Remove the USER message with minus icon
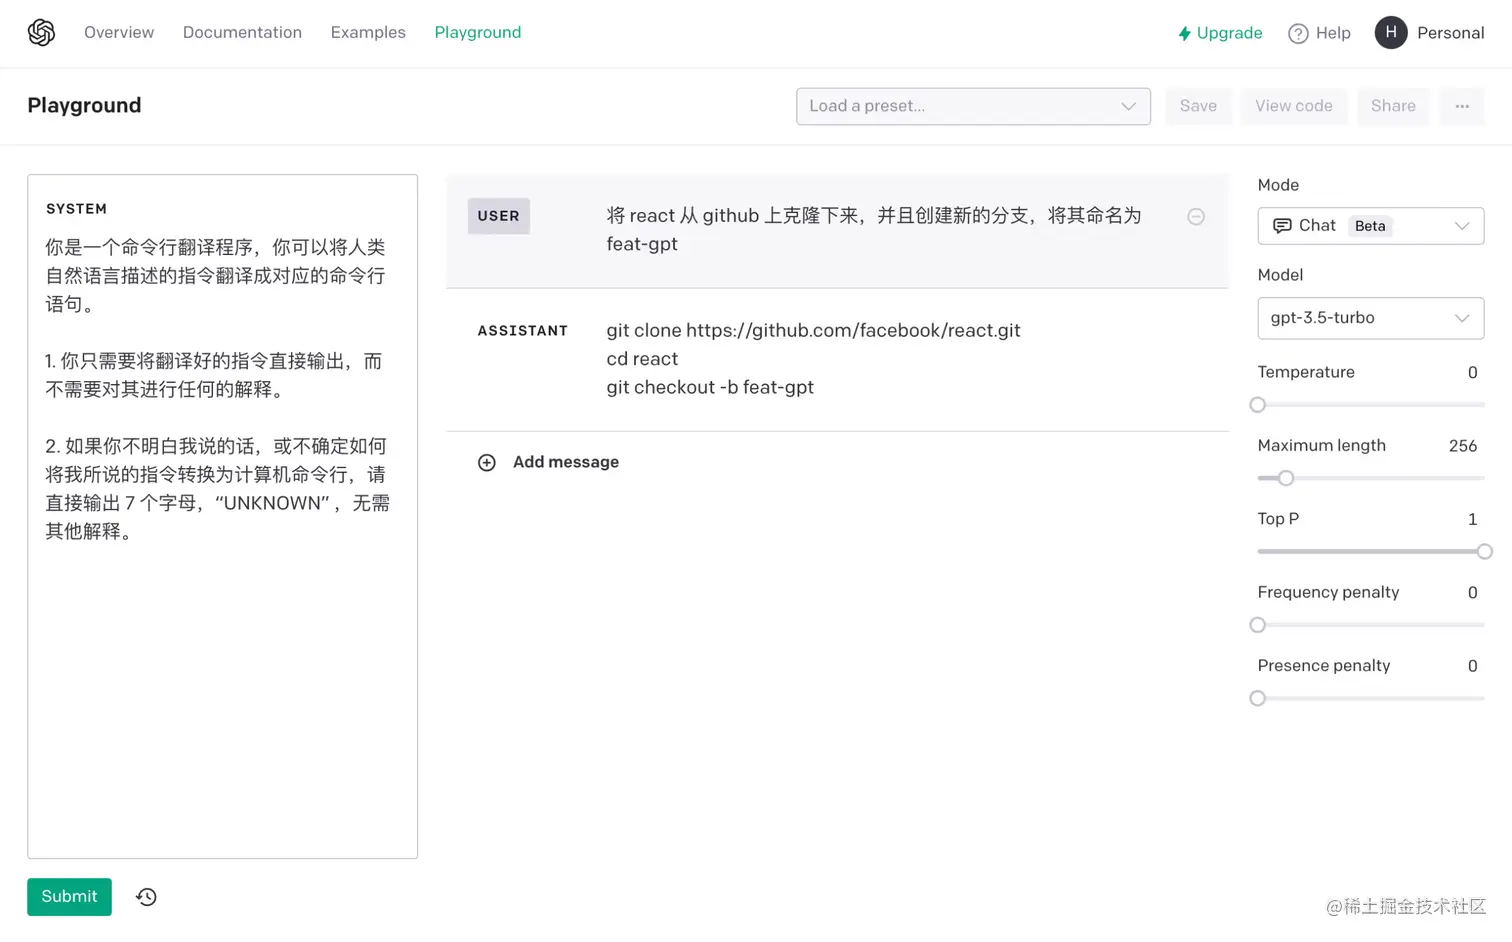 point(1196,216)
